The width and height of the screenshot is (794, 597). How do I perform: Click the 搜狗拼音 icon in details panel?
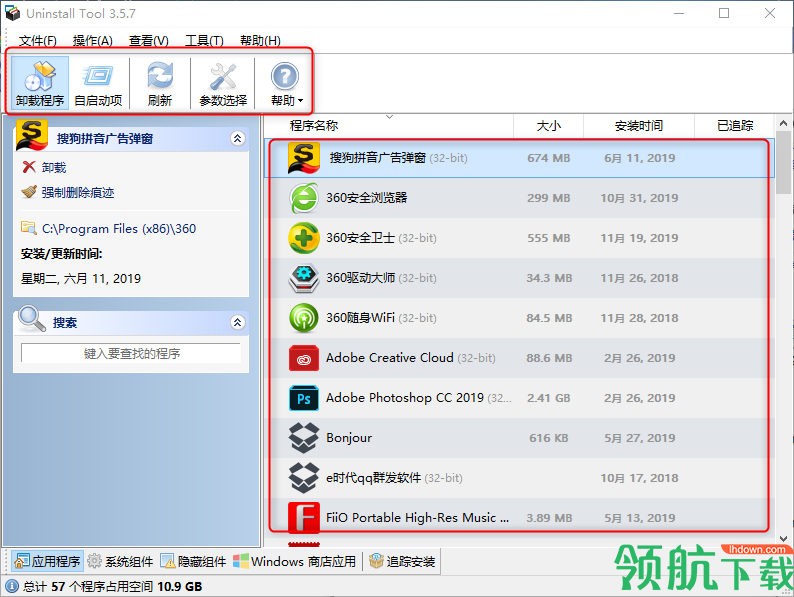coord(32,135)
